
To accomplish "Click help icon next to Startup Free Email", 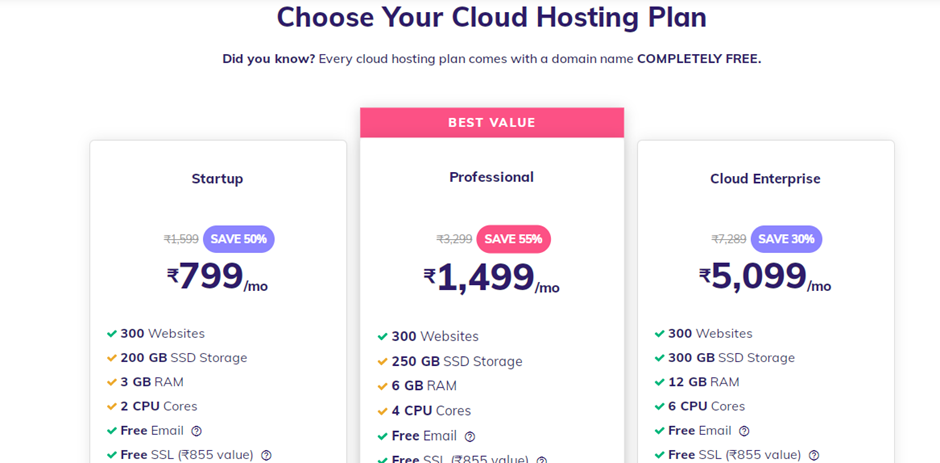I will pyautogui.click(x=196, y=431).
